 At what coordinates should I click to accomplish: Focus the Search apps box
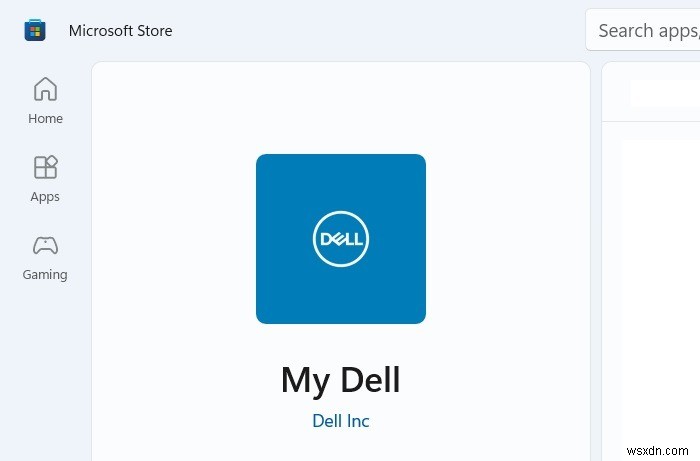click(643, 30)
